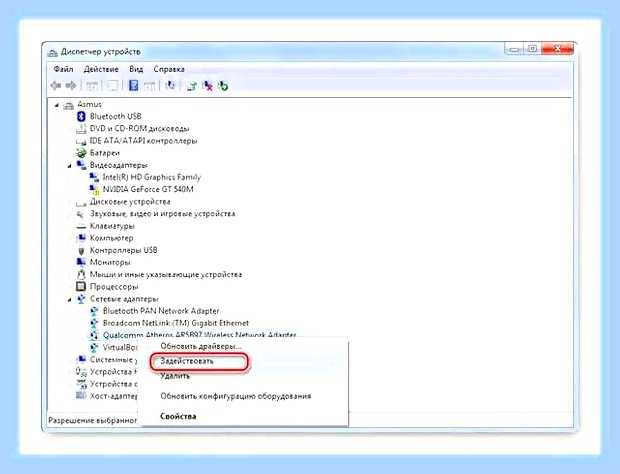Screen dimensions: 620x474
Task: Open the Вид menu
Action: (136, 69)
